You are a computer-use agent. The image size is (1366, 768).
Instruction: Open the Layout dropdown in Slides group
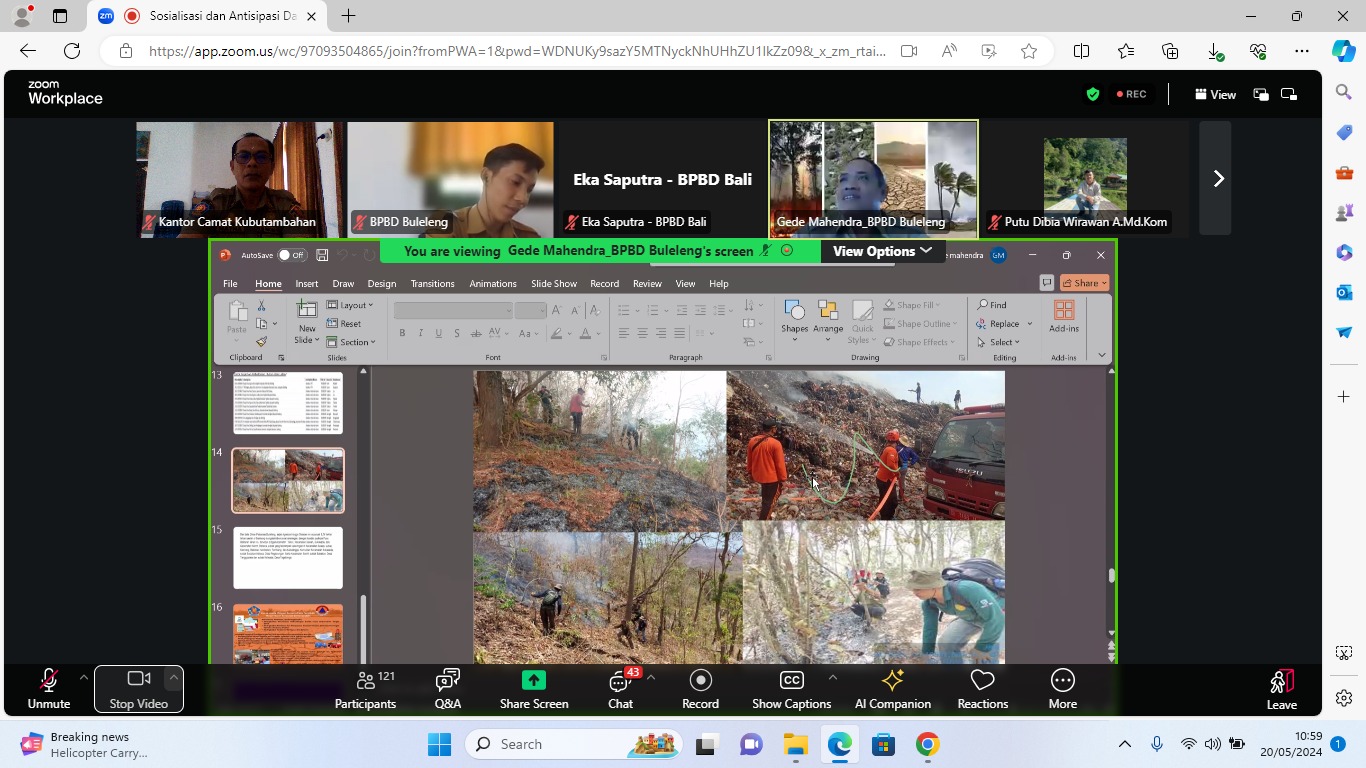point(350,305)
